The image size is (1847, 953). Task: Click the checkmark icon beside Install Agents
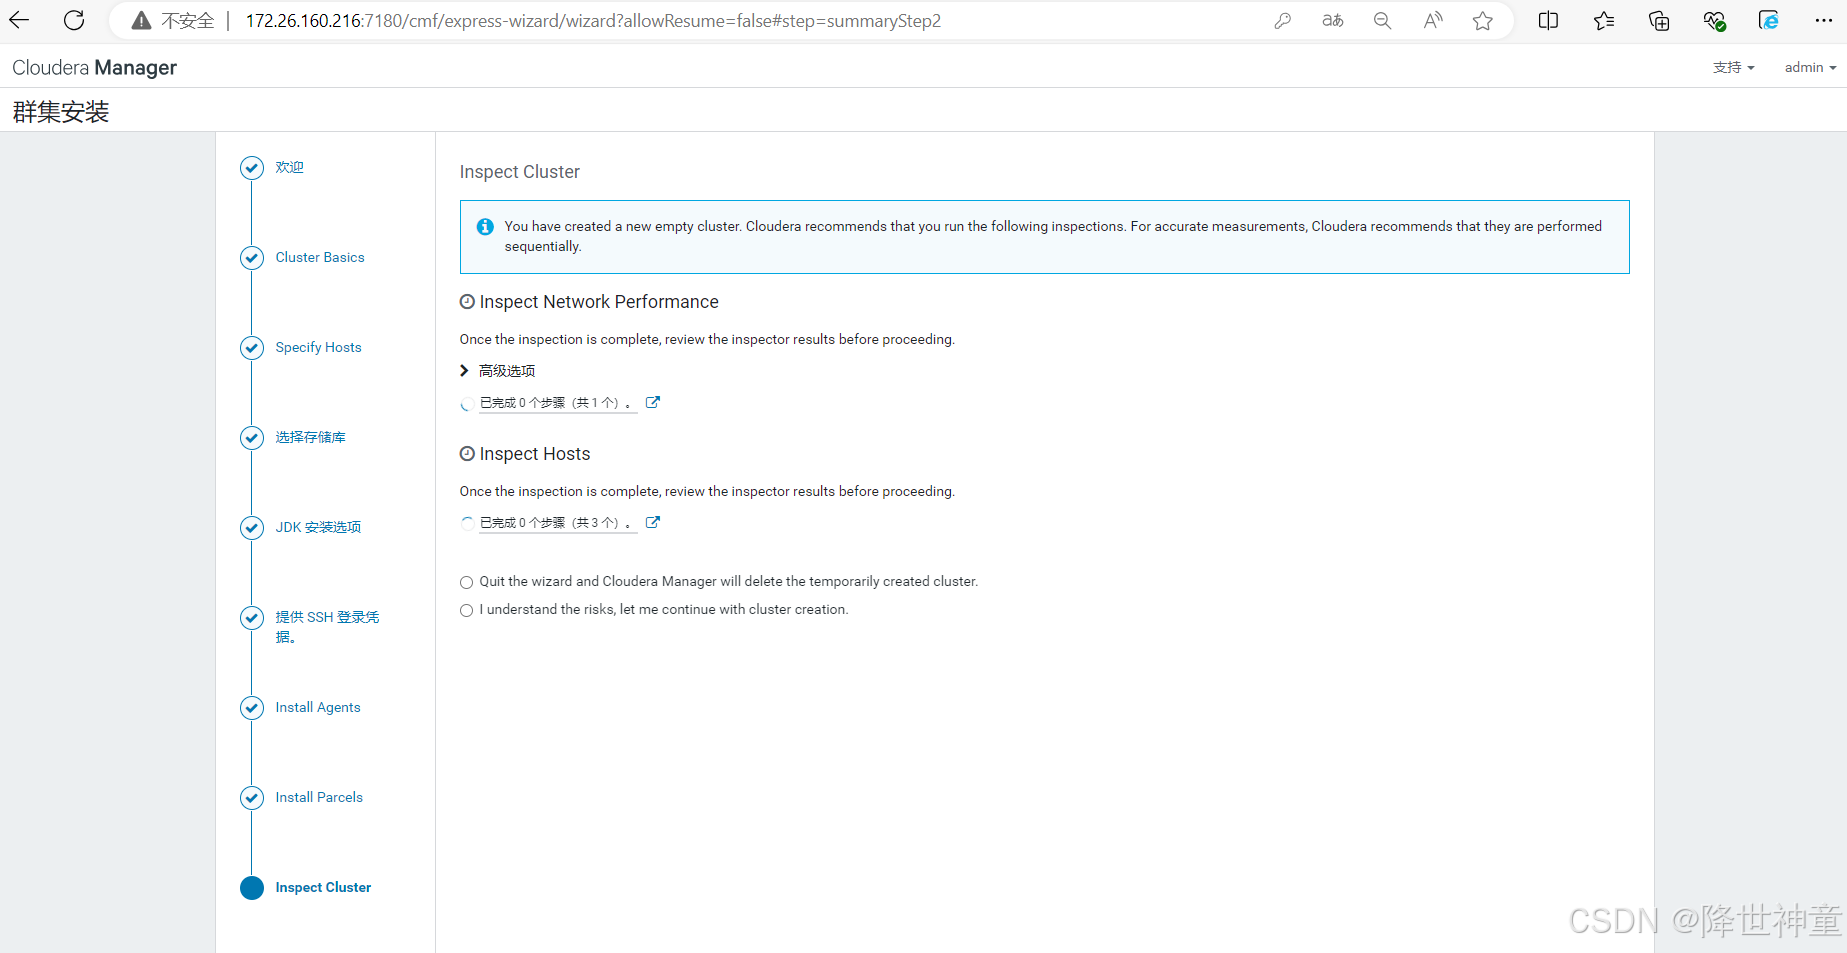tap(252, 708)
